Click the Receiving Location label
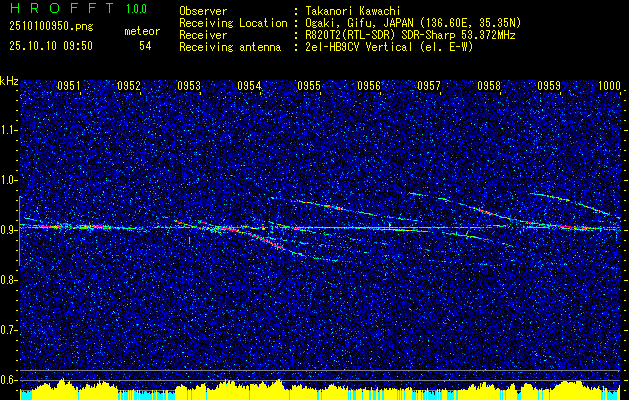 233,23
